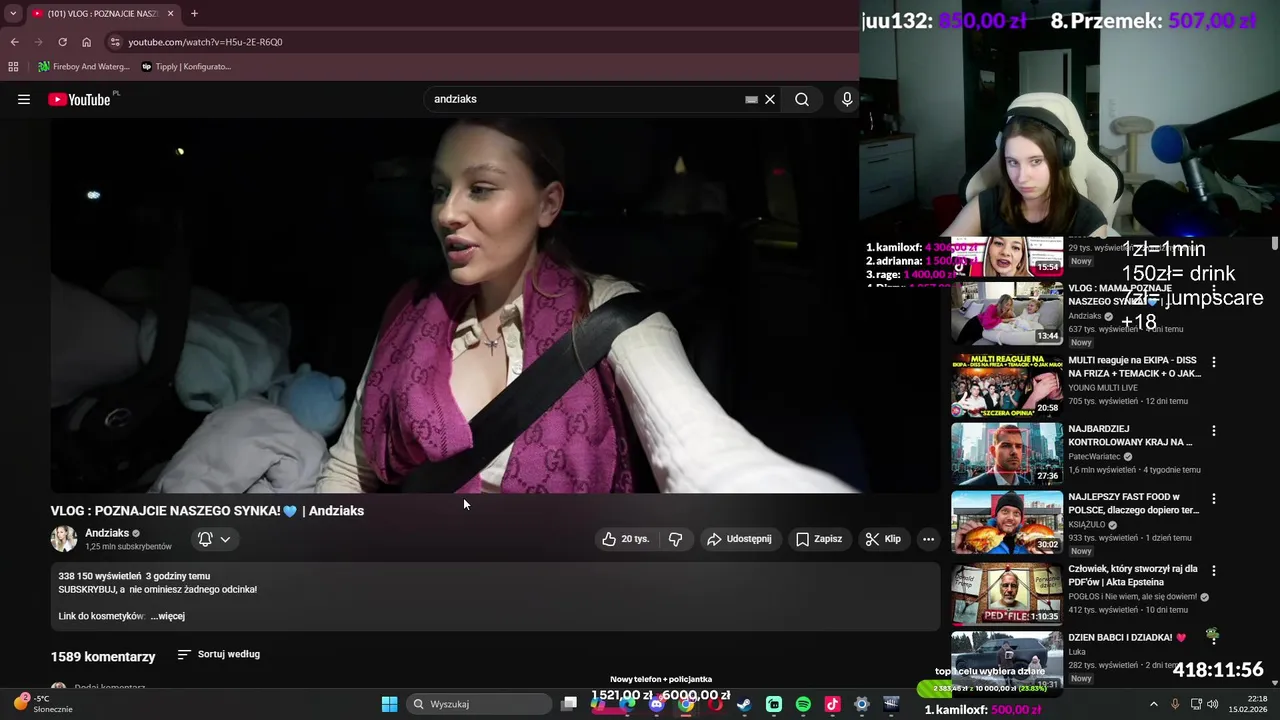The width and height of the screenshot is (1280, 720).
Task: Go to the browser home page
Action: click(86, 42)
